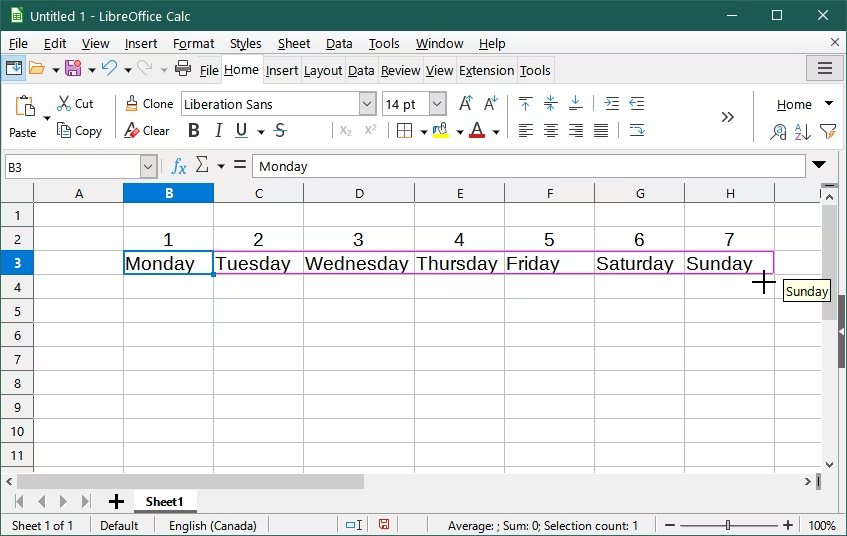Add a new sheet
The width and height of the screenshot is (847, 536).
click(x=116, y=501)
